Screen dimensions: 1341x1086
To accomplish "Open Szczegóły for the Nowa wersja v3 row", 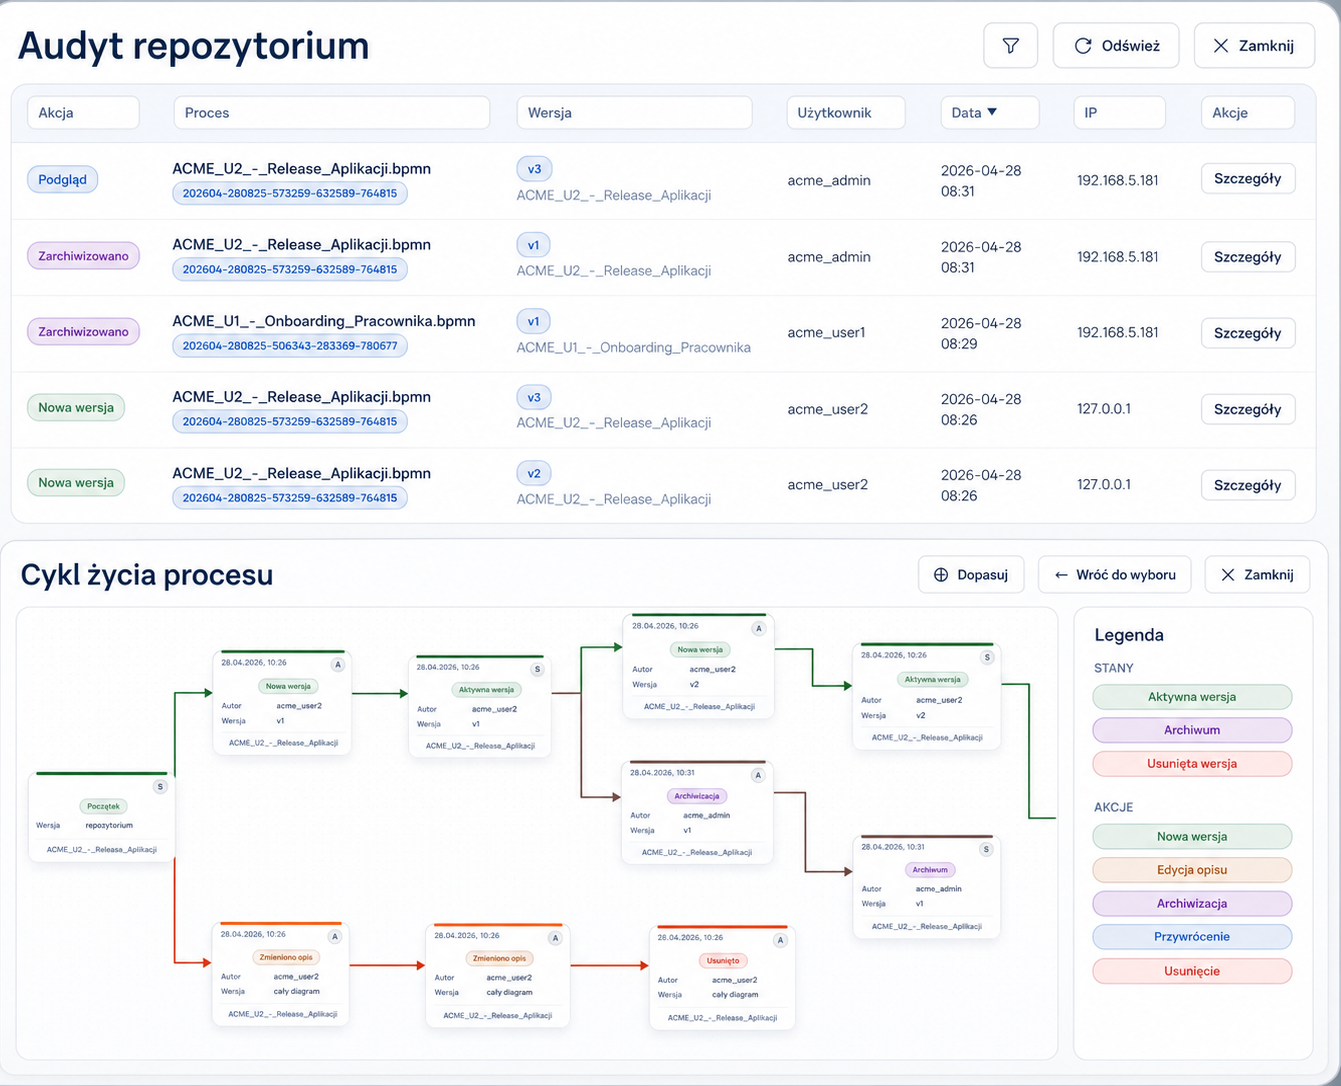I will click(1248, 409).
